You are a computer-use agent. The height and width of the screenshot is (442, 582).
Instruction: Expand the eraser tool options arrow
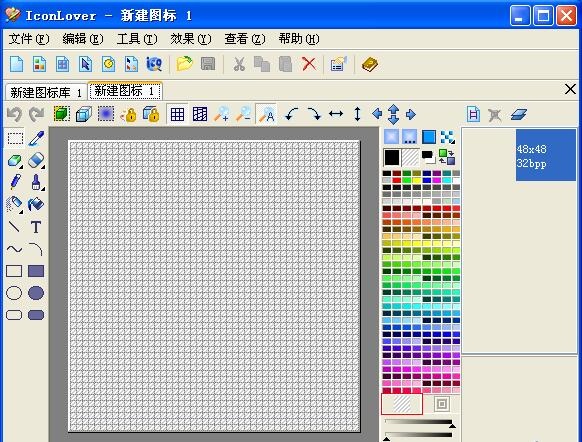coord(43,167)
